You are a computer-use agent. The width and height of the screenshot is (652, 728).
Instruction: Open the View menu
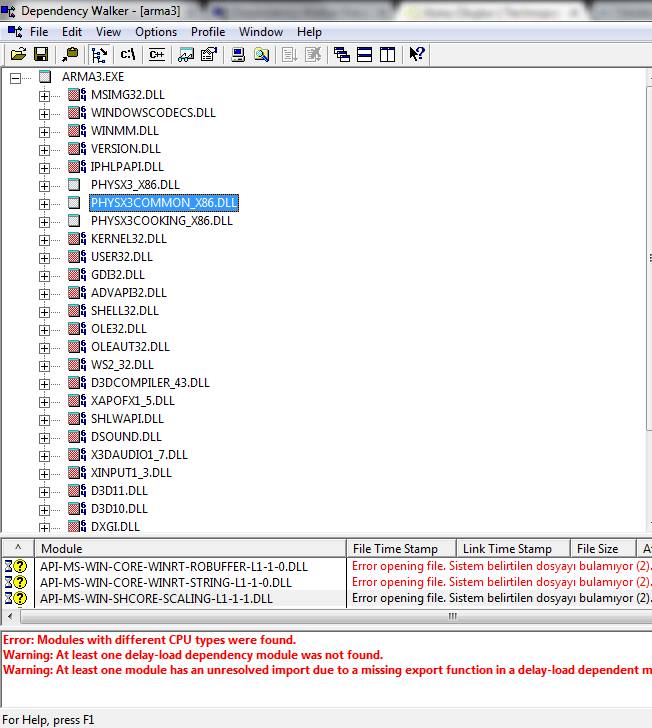pyautogui.click(x=108, y=32)
